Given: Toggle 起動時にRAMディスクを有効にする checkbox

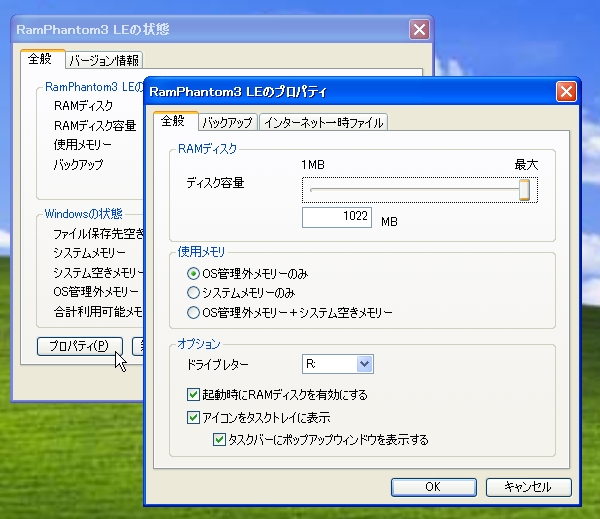Looking at the screenshot, I should [277, 394].
